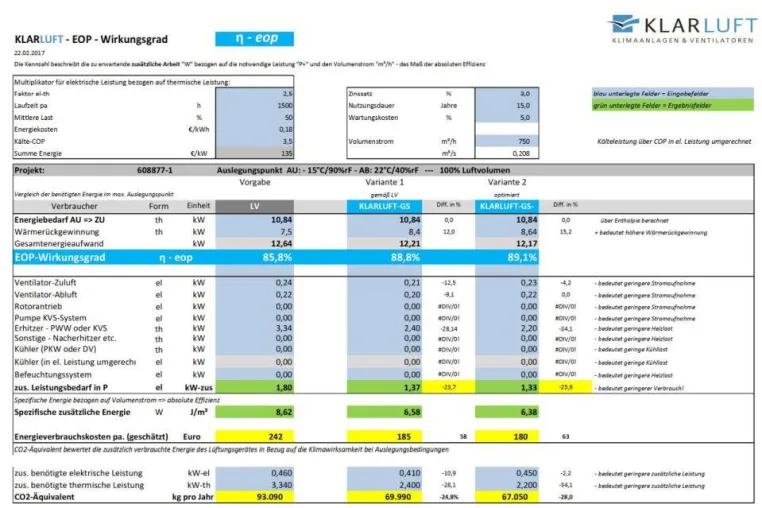Select the Energiekosten input value 0,18
This screenshot has width=762, height=508.
[255, 129]
